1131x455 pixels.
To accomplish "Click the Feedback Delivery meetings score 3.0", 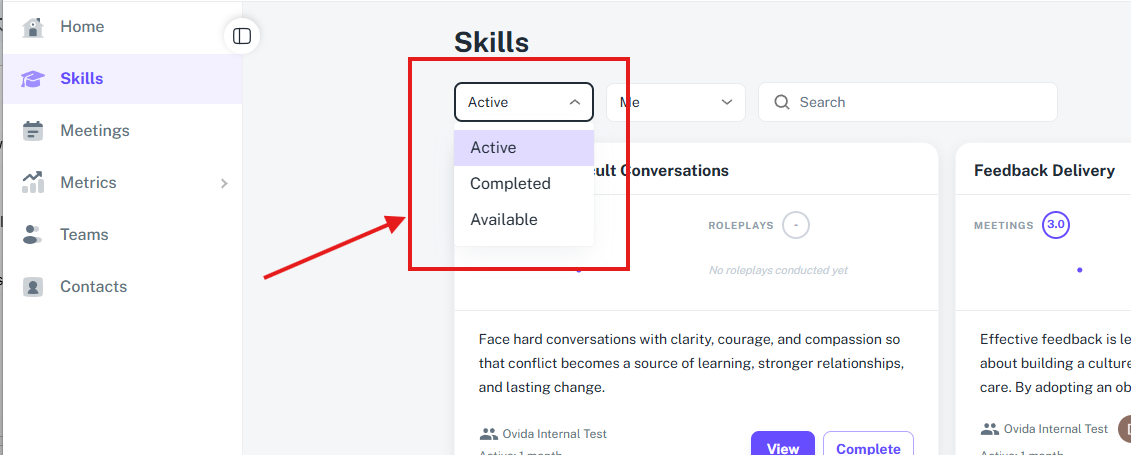I will tap(1056, 225).
